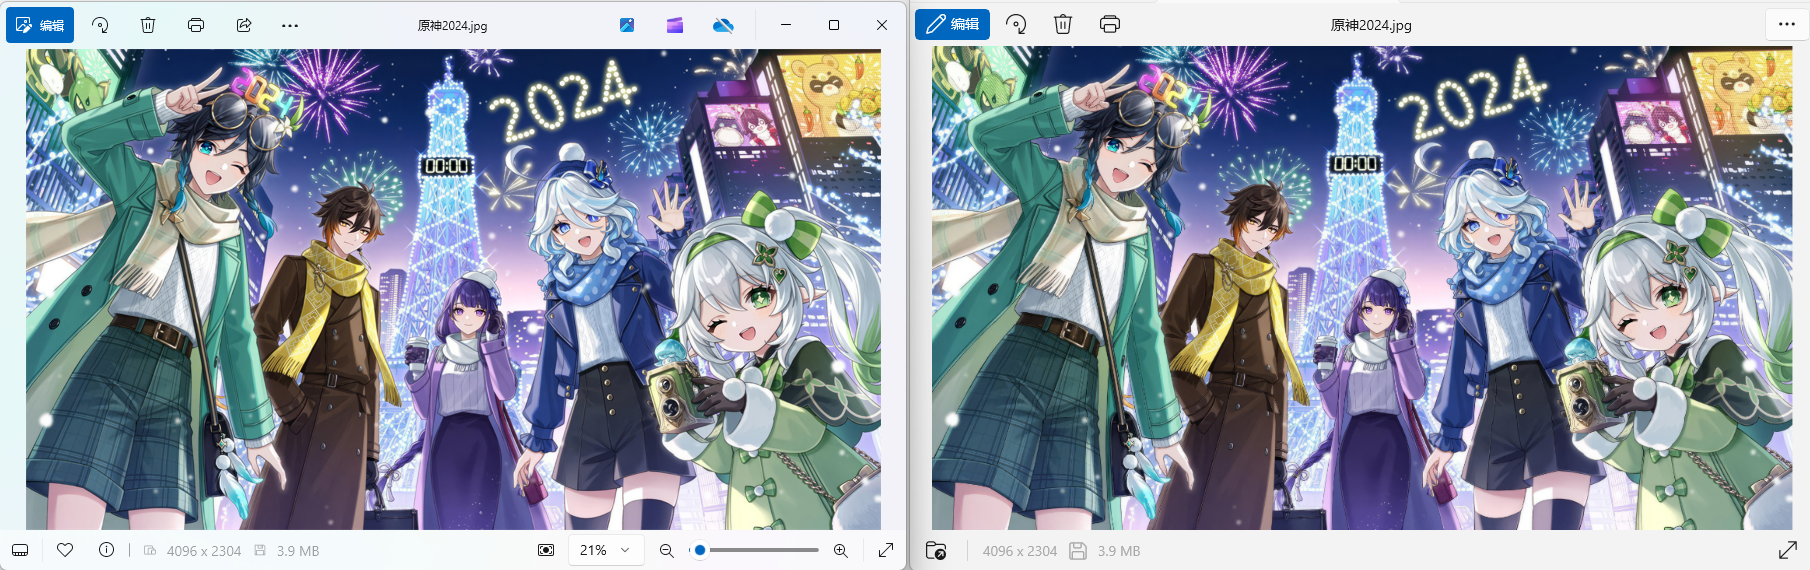Click the 3.9 MB file size in left window
Viewport: 1810px width, 570px height.
[x=298, y=551]
